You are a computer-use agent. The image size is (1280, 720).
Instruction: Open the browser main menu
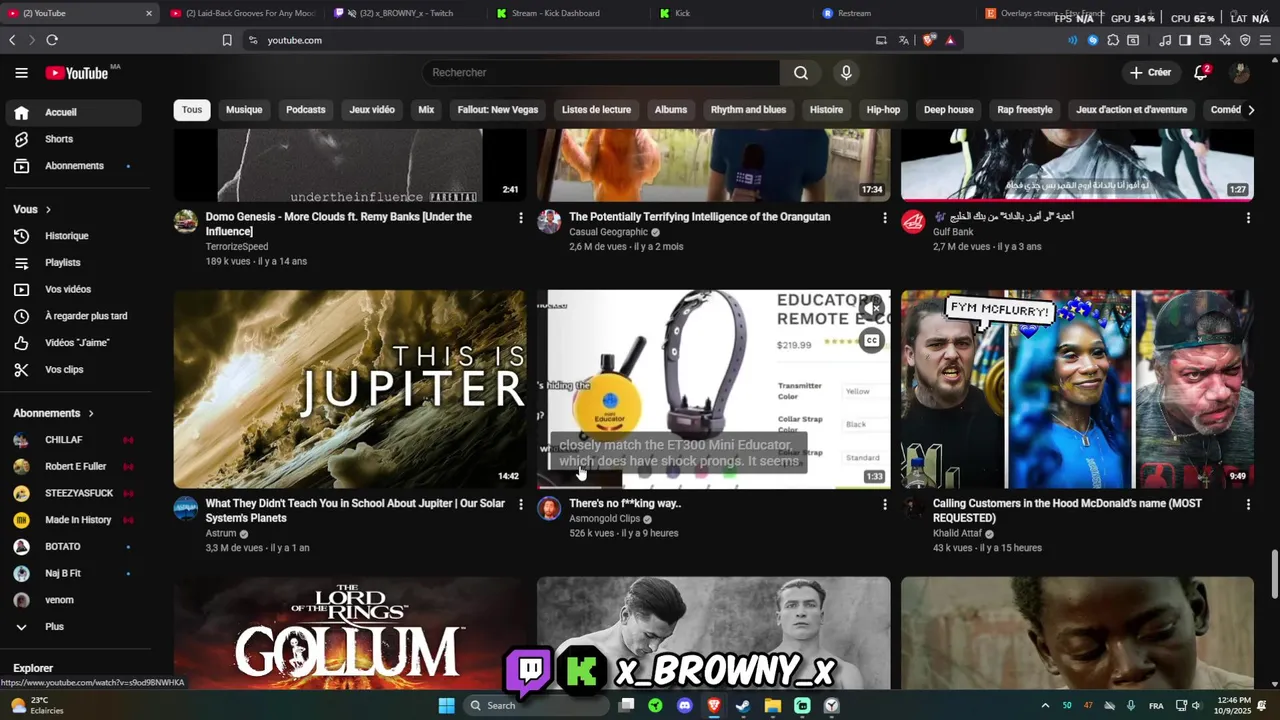pyautogui.click(x=1265, y=40)
